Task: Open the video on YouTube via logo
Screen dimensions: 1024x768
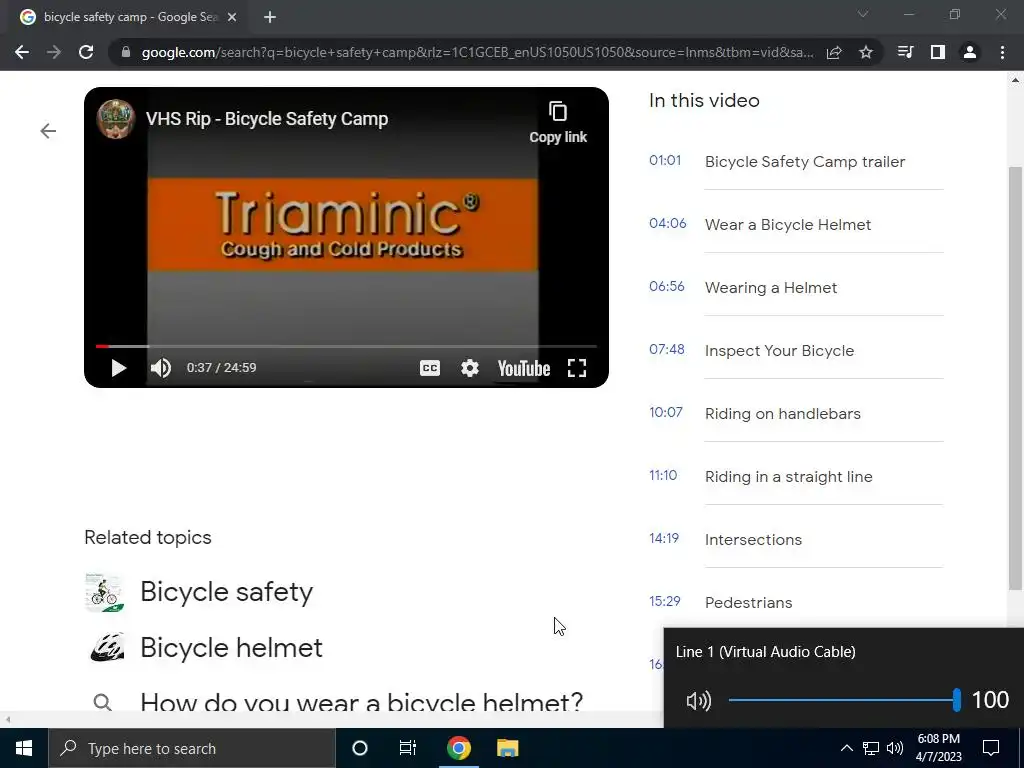Action: [524, 368]
